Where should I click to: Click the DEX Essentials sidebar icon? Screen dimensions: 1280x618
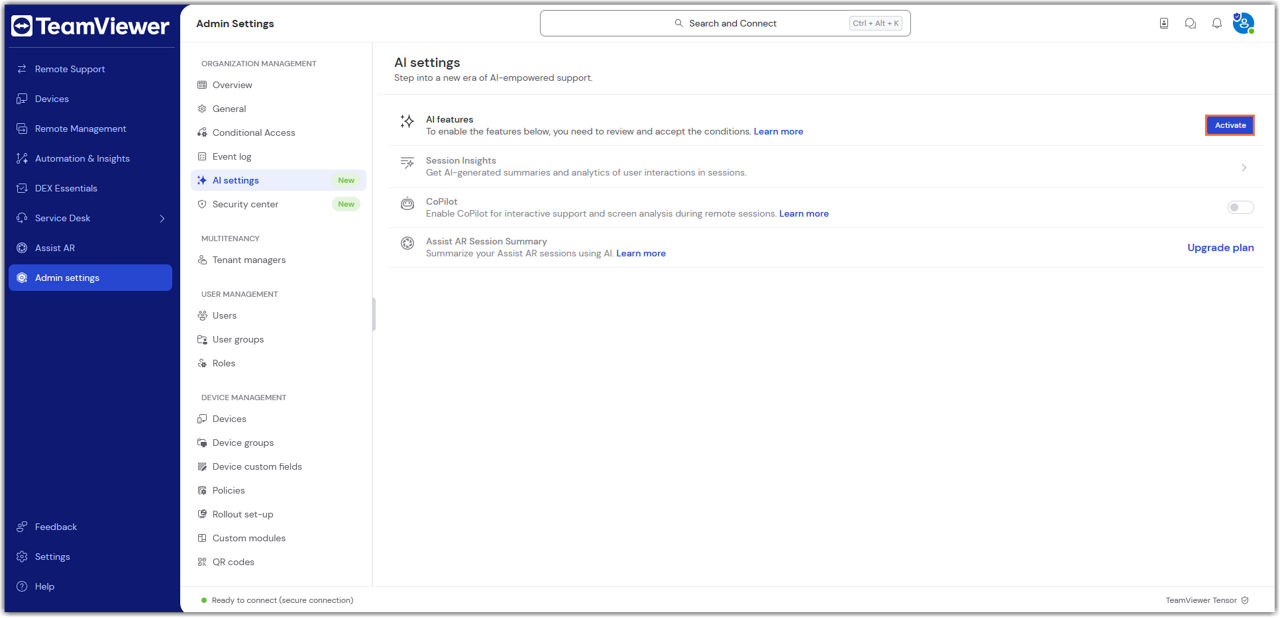[x=22, y=188]
